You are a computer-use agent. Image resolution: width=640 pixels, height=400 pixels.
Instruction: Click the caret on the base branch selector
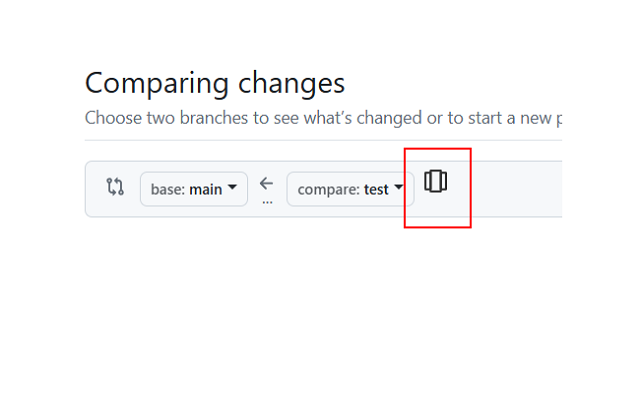(x=232, y=188)
